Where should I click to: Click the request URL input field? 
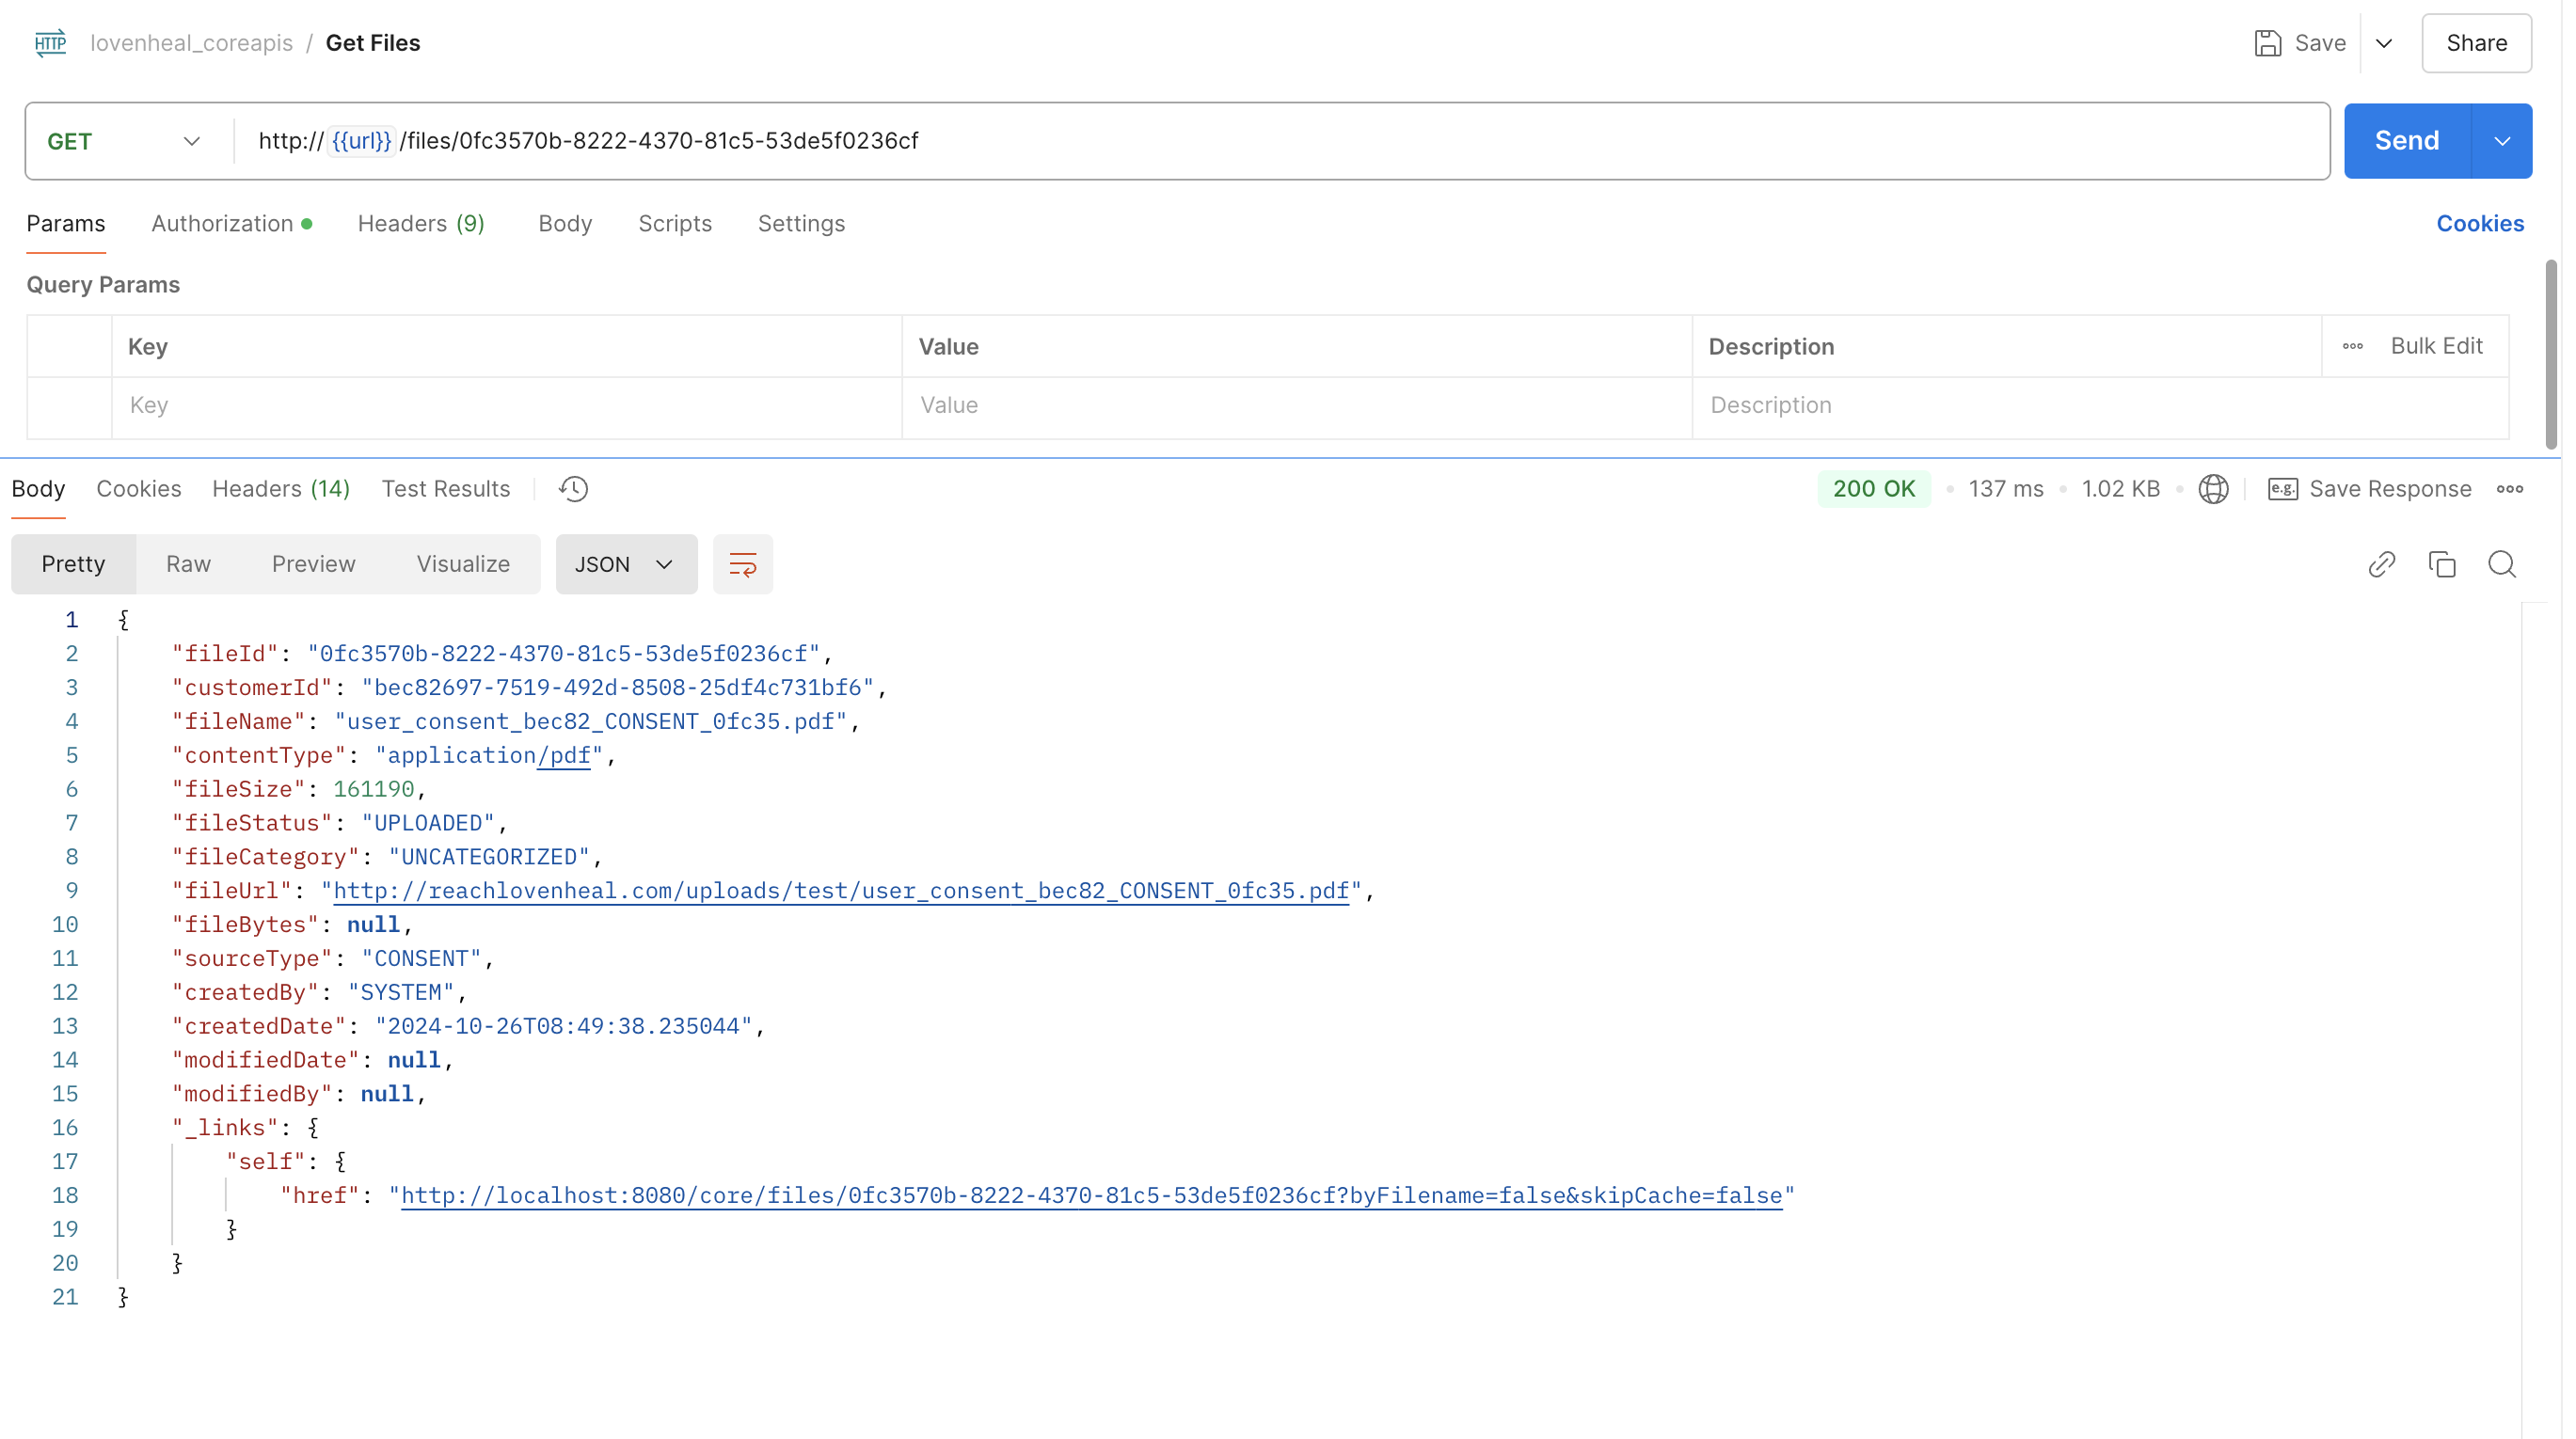[x=1280, y=141]
